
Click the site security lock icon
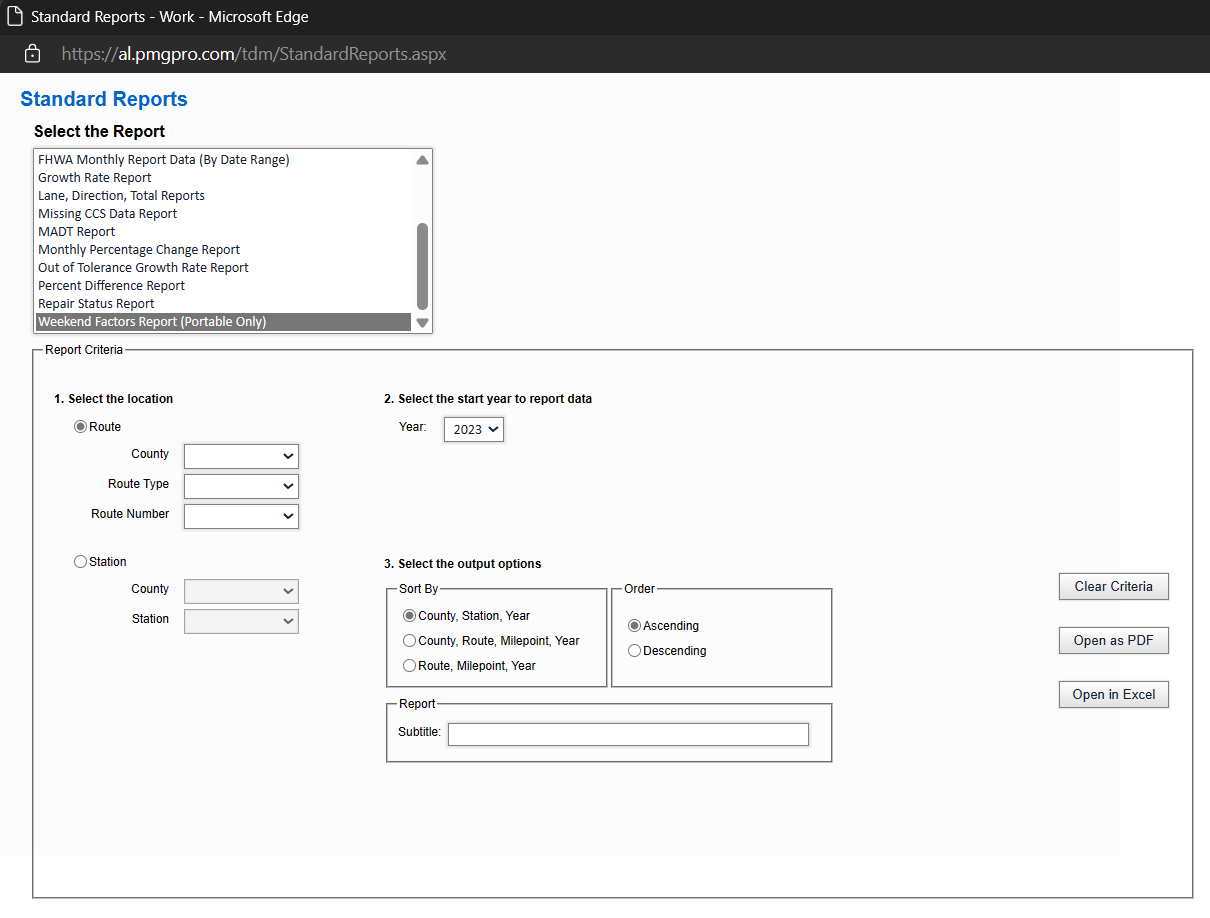(32, 54)
